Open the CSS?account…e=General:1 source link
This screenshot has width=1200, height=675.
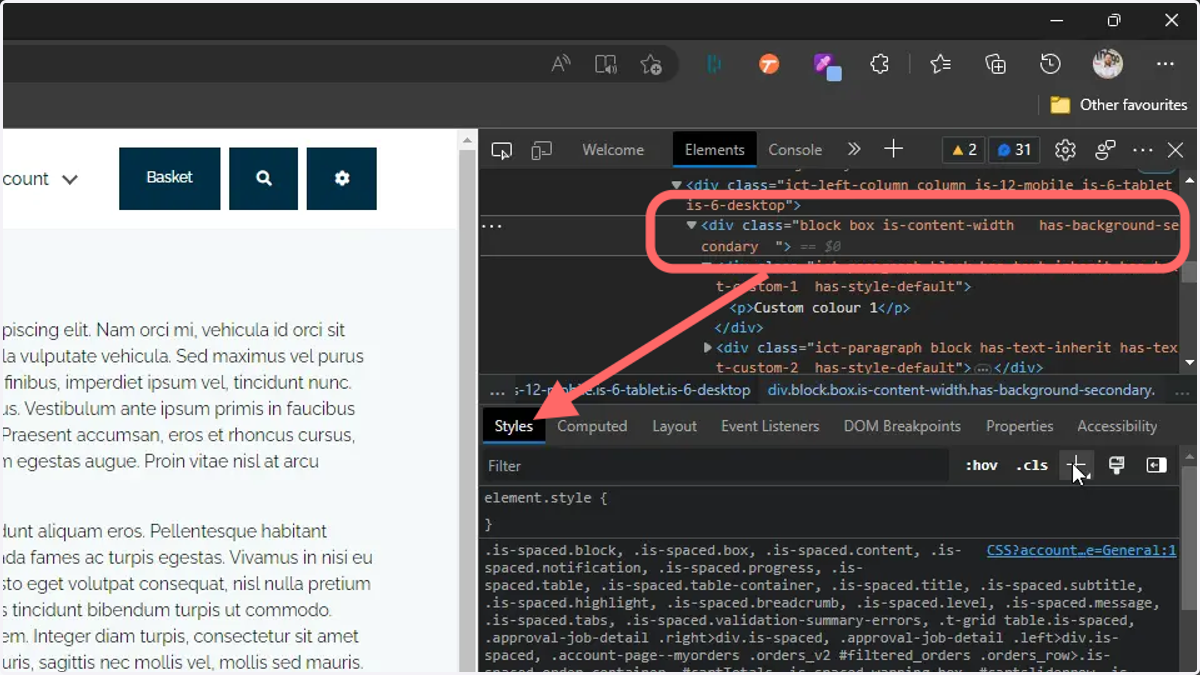tap(1081, 551)
